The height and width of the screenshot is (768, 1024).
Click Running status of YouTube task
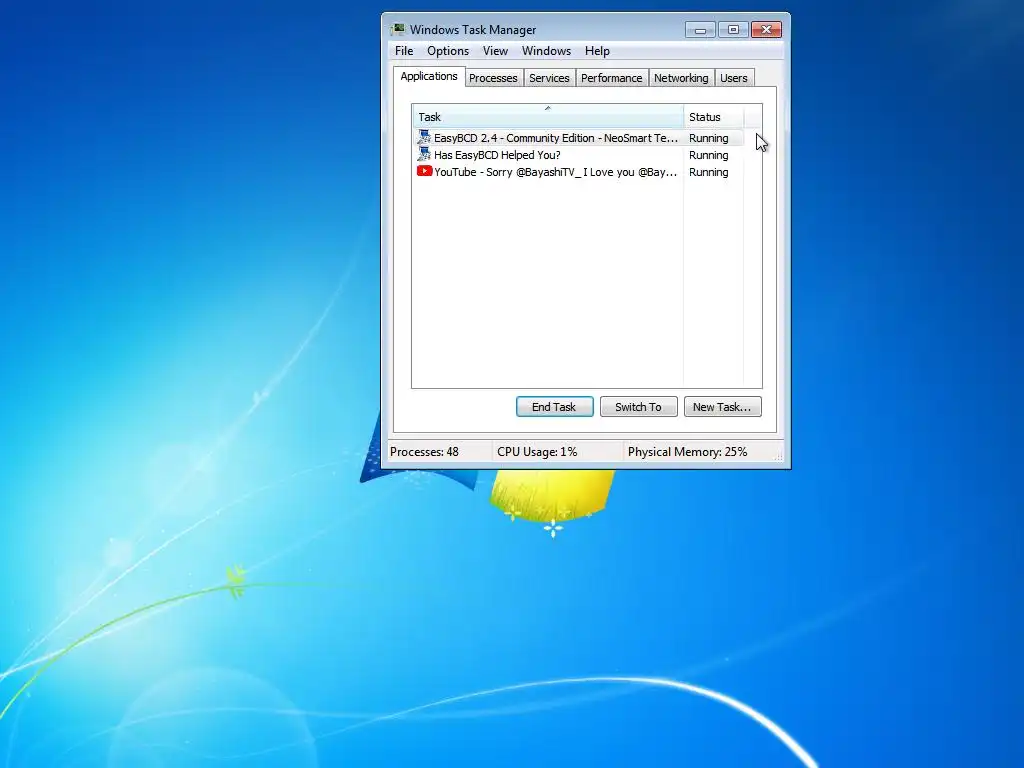point(709,172)
